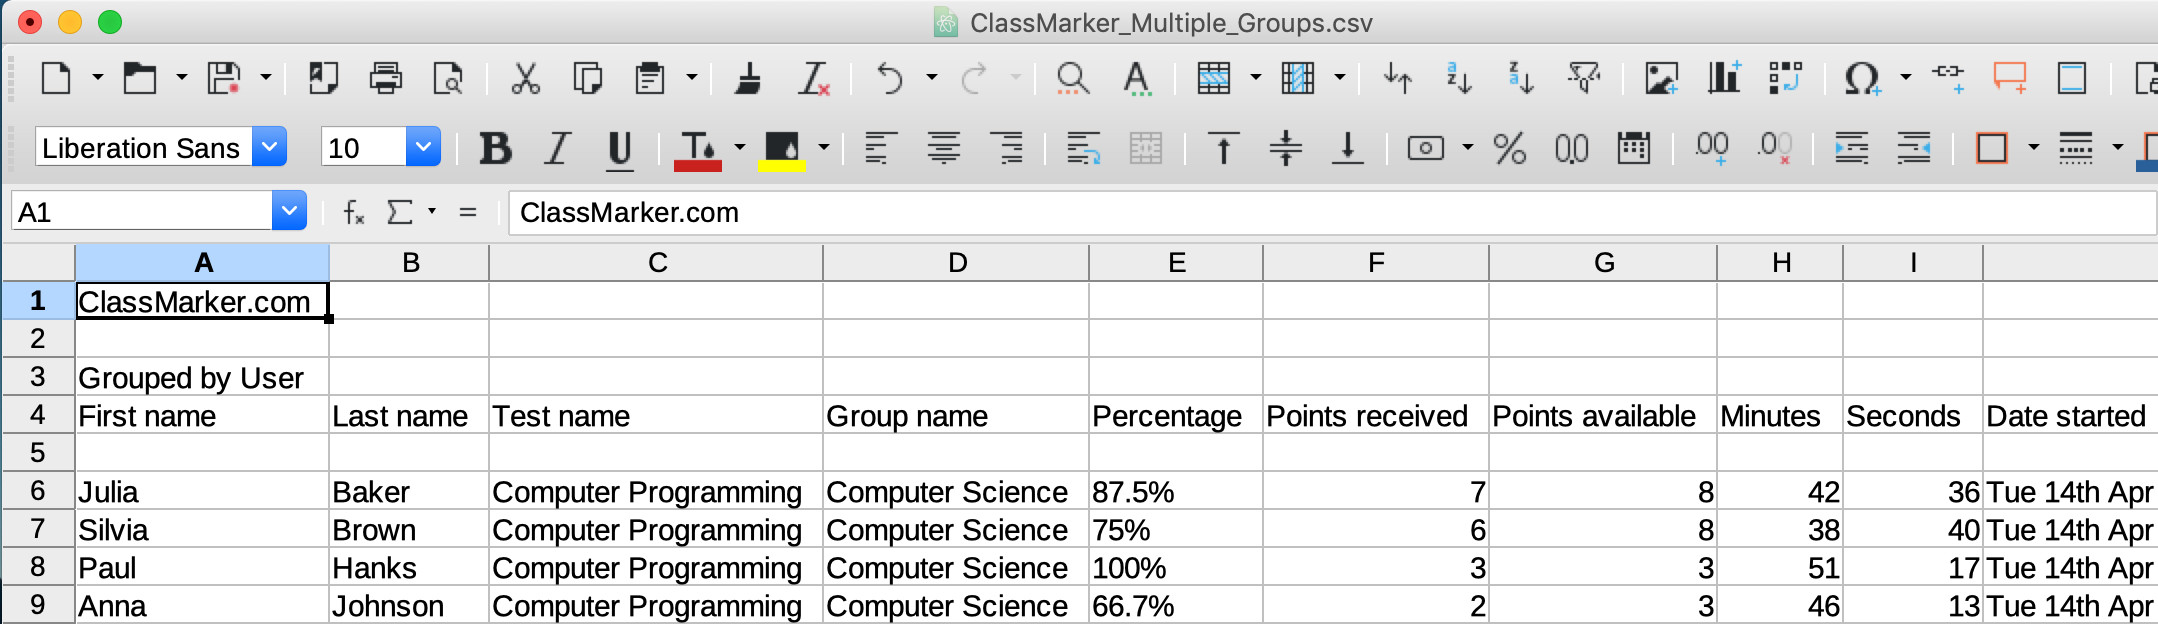This screenshot has width=2158, height=624.
Task: Click the Insert Image icon
Action: [1661, 78]
